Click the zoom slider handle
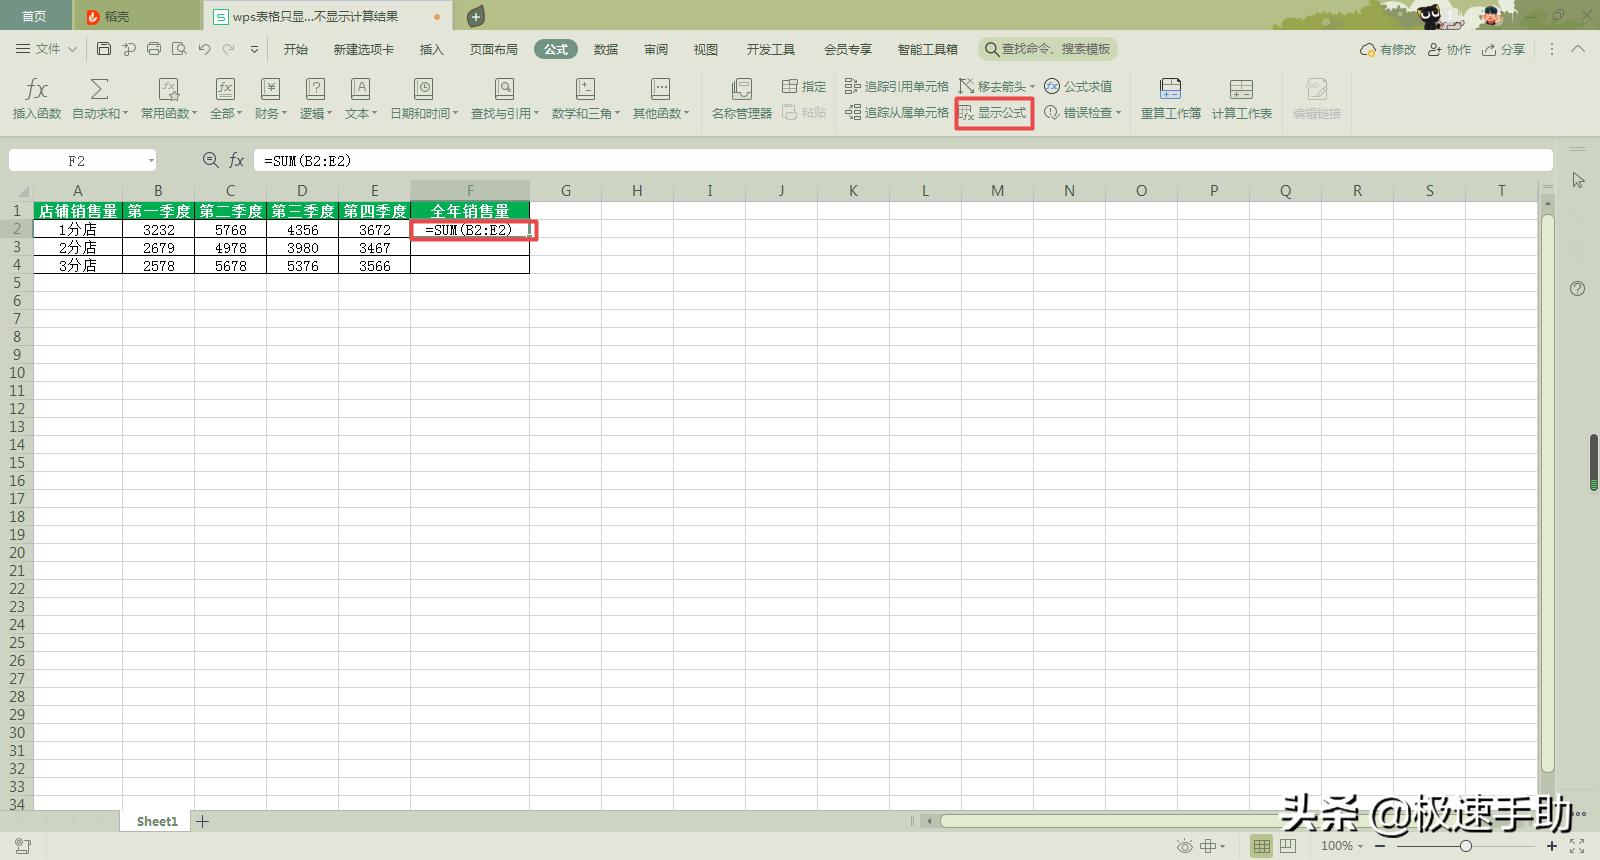 coord(1465,846)
